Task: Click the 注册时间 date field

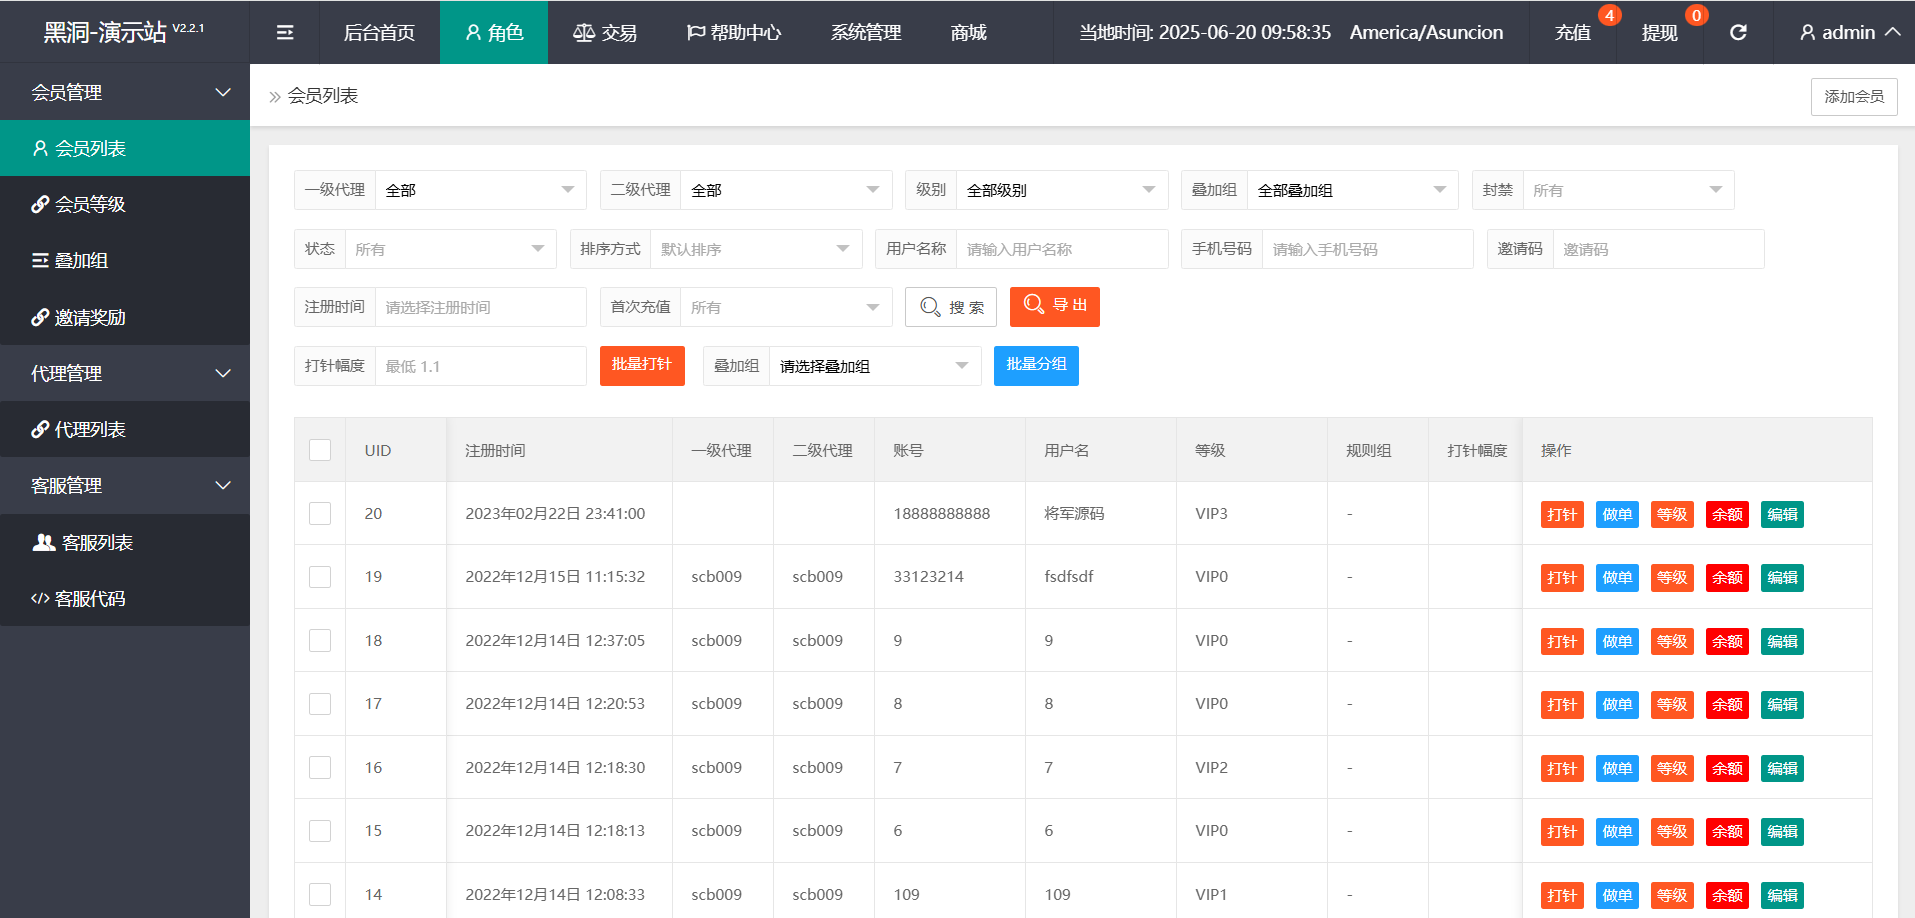Action: (480, 307)
